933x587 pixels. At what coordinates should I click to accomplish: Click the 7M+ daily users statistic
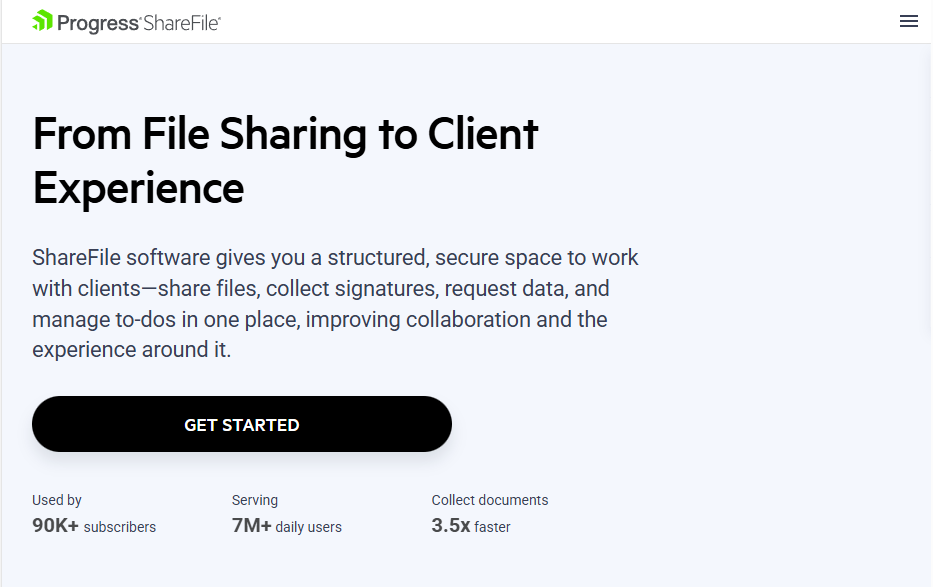(287, 526)
